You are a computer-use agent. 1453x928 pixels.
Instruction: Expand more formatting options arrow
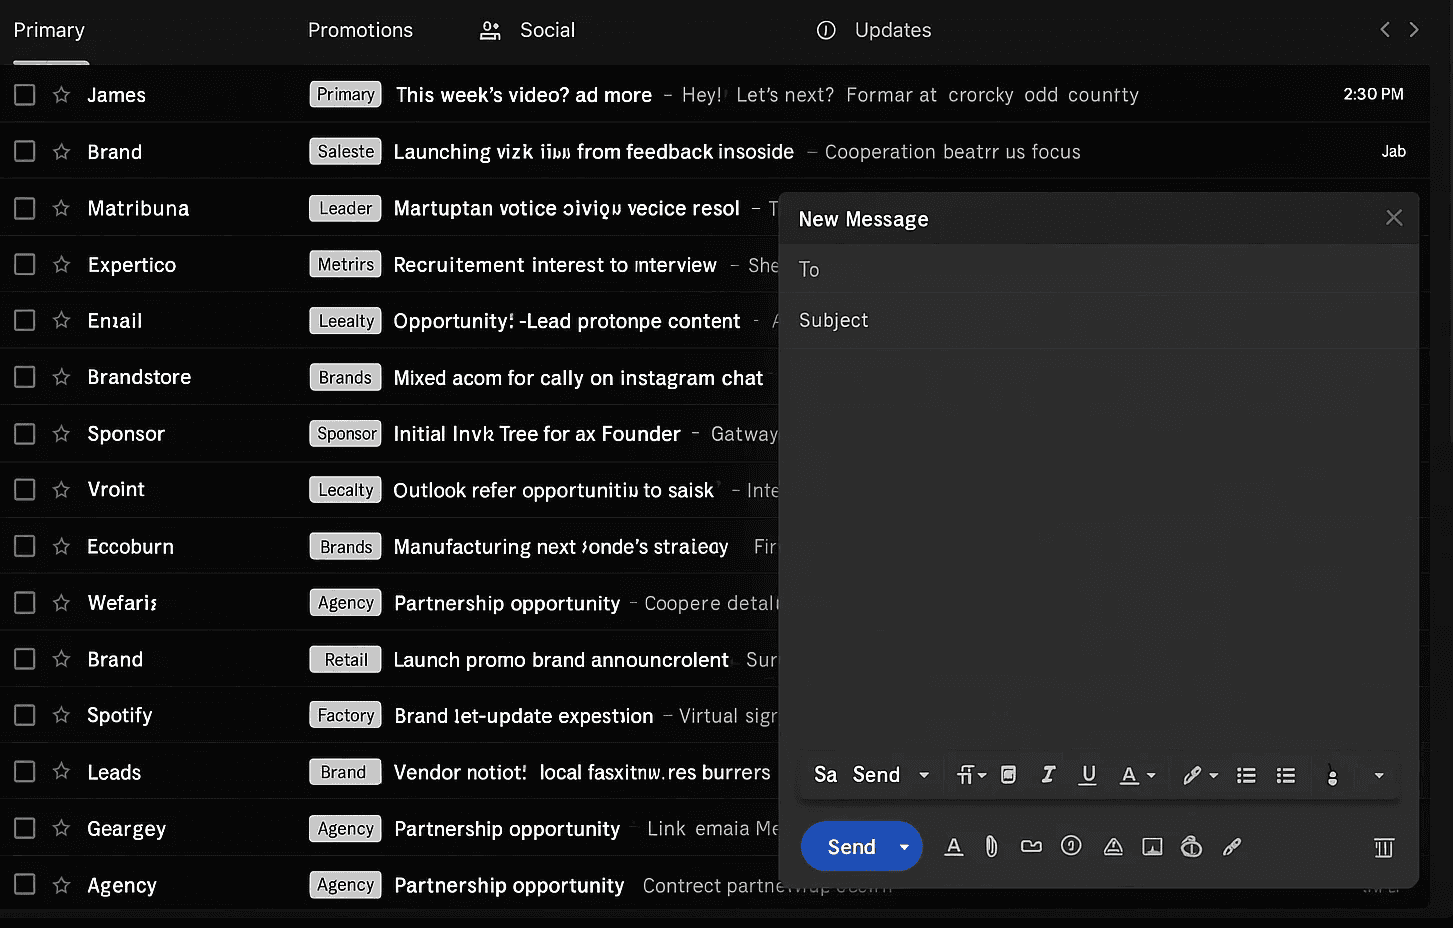1379,775
